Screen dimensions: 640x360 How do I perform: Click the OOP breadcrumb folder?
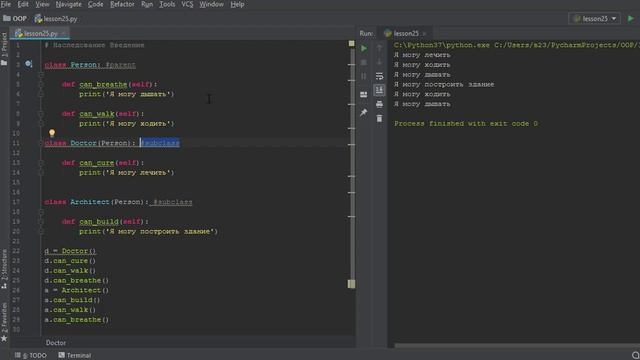(x=15, y=19)
